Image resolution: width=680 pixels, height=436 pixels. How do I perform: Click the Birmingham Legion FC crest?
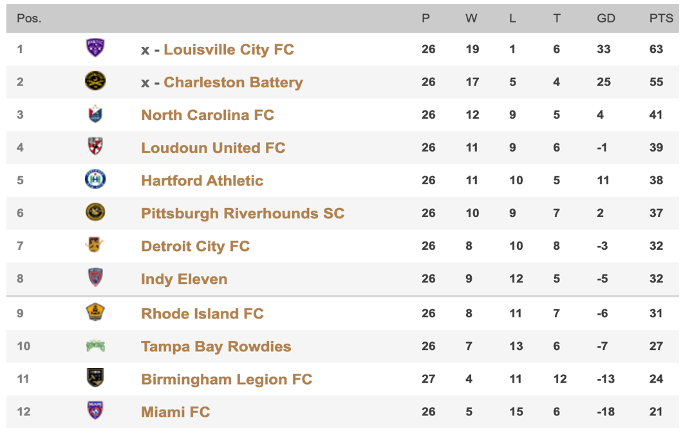[x=95, y=378]
